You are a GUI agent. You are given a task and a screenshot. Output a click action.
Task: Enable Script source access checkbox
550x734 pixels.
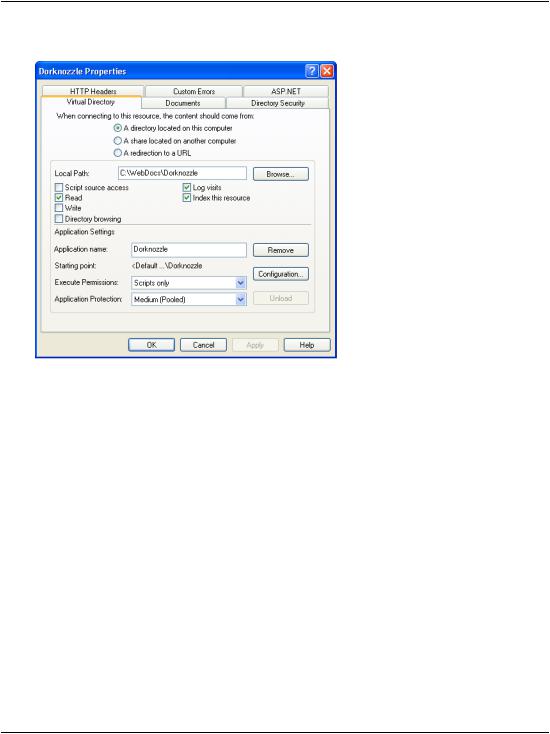click(59, 187)
